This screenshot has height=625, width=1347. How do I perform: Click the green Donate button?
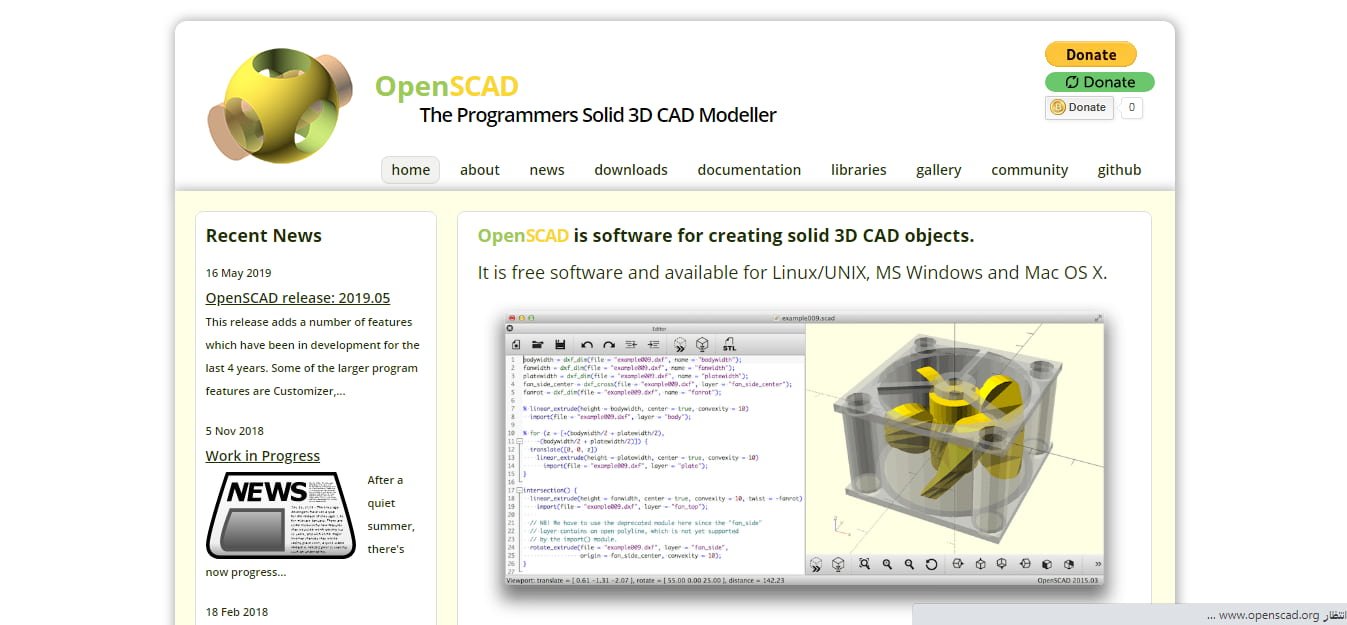[x=1100, y=82]
